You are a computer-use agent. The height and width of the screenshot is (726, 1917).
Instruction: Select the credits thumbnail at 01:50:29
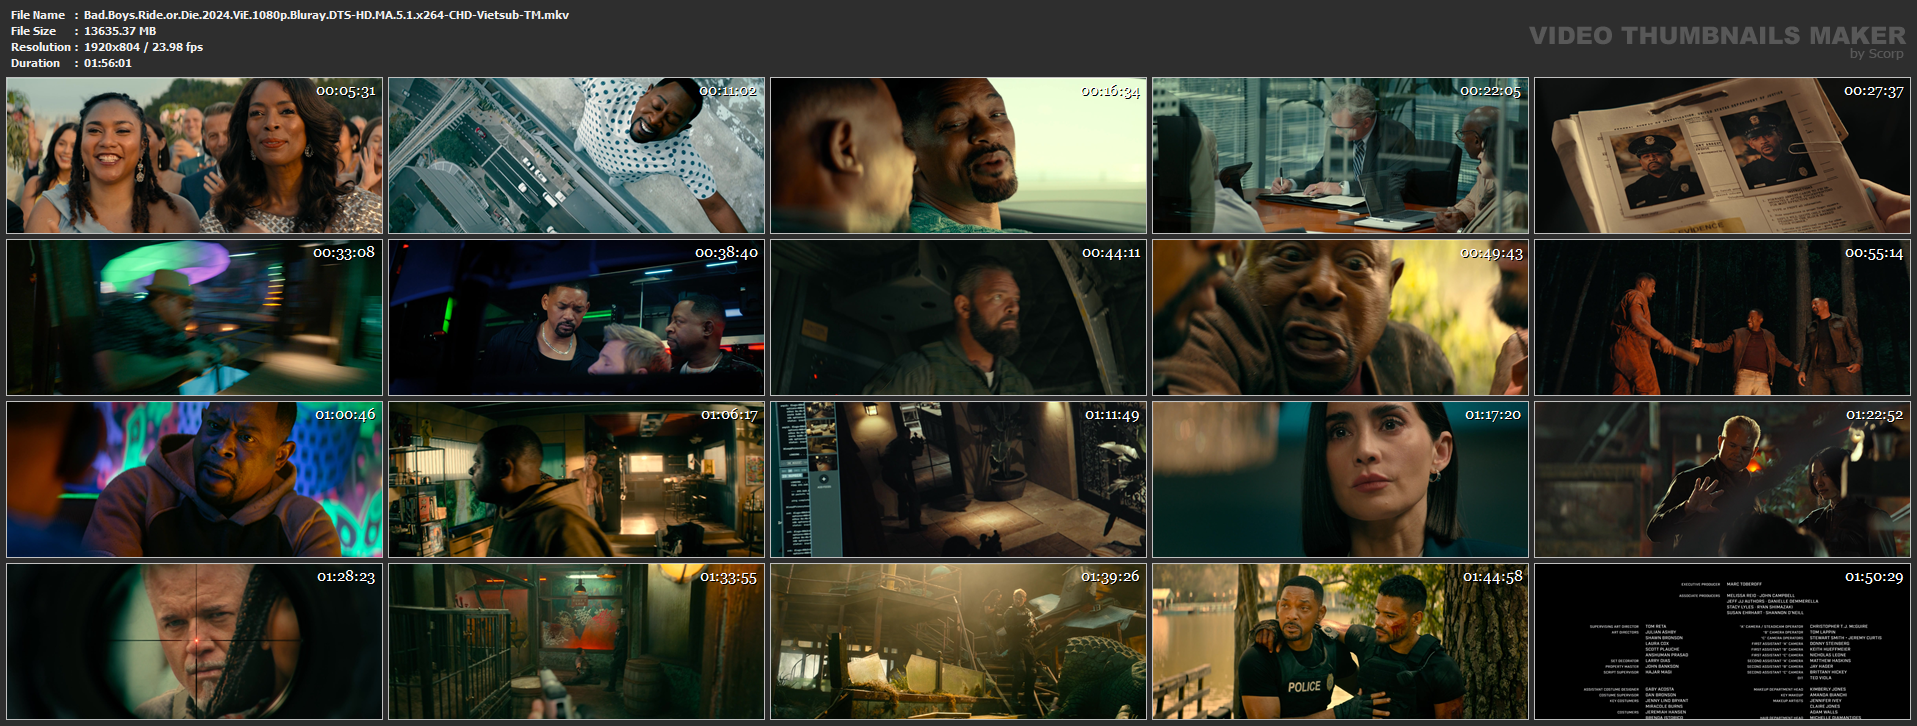[1722, 641]
